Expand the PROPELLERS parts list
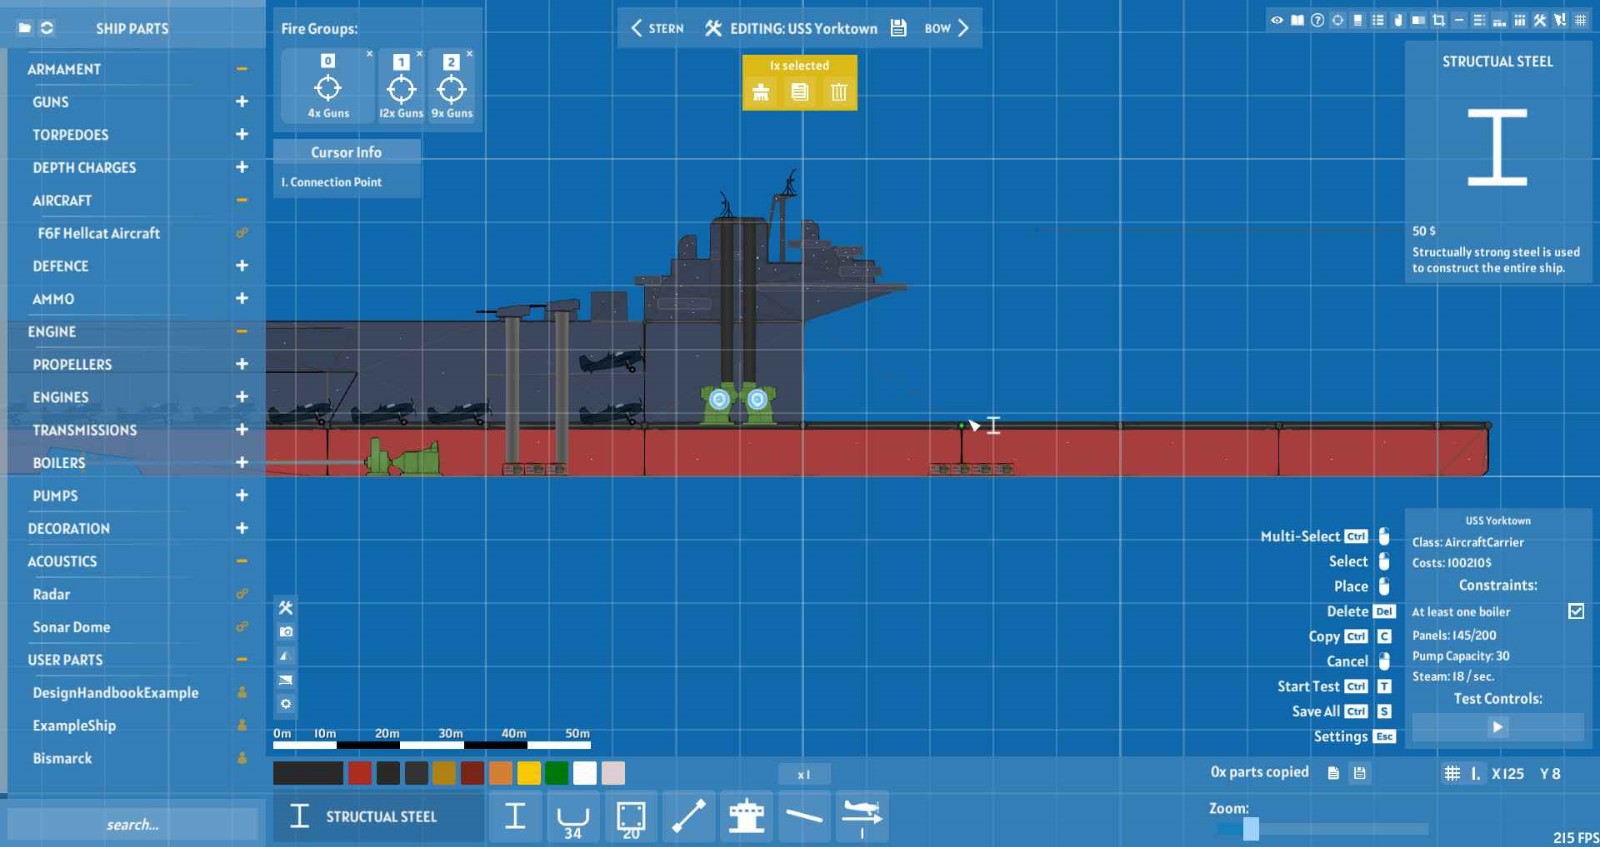Screen dimensions: 1600x847 click(241, 364)
